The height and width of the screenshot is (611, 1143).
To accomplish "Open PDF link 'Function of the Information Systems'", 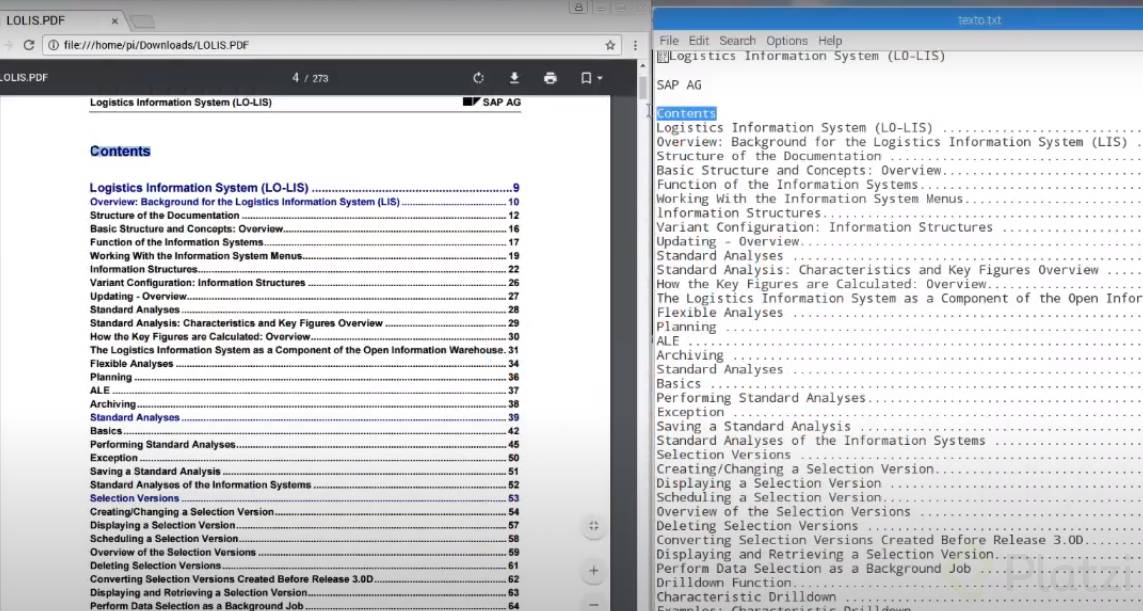I will click(304, 242).
